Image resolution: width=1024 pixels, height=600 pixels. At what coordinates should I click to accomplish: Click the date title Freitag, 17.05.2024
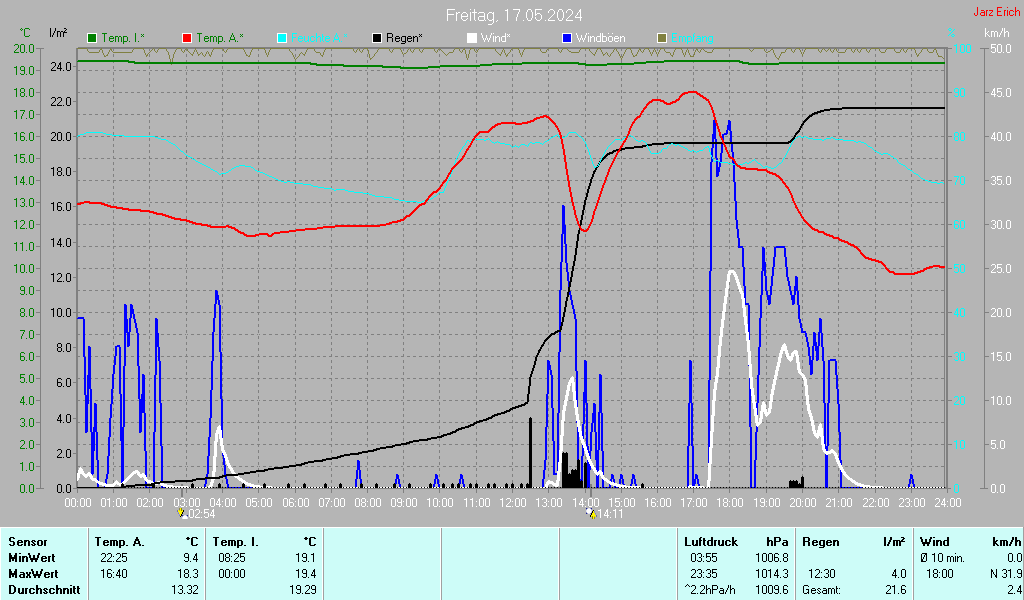[x=513, y=15]
